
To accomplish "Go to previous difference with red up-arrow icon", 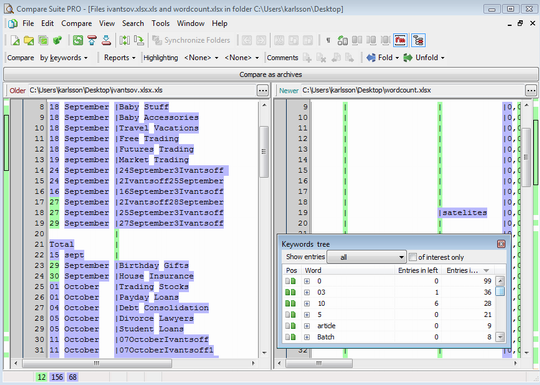I will click(x=92, y=40).
